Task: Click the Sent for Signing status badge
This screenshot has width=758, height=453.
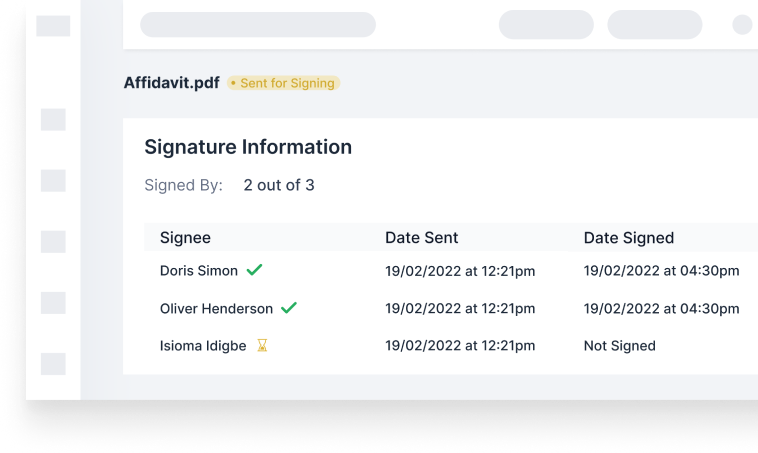Action: tap(284, 83)
